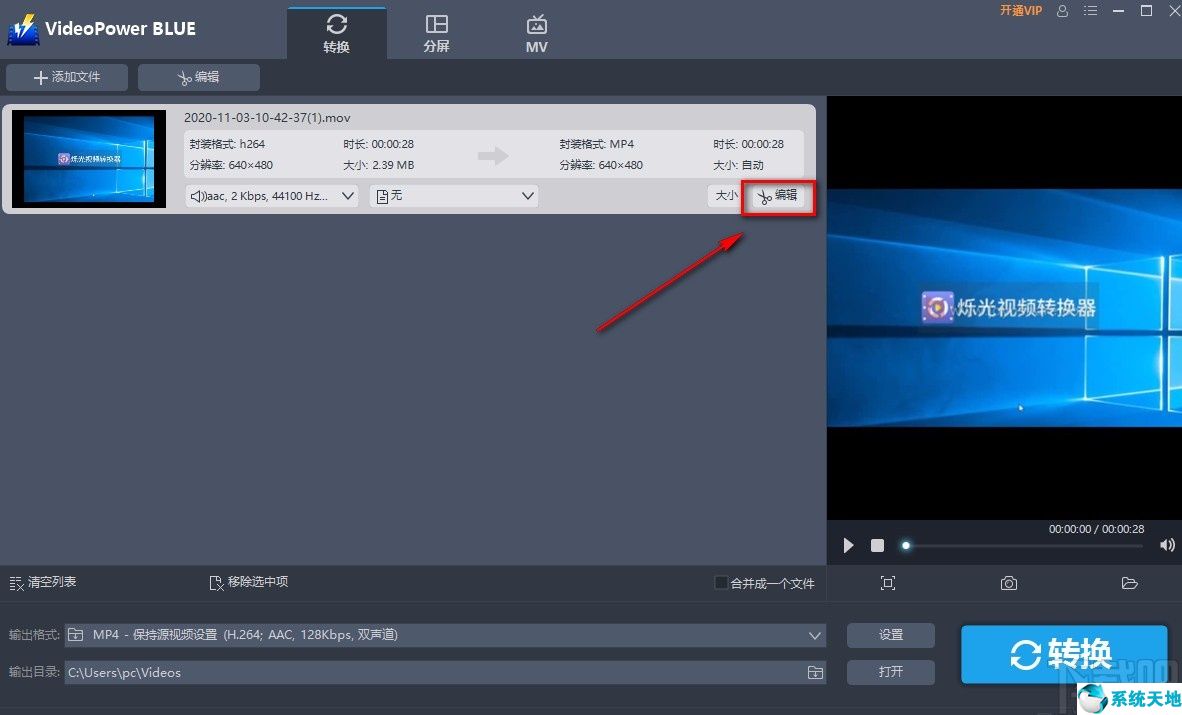Toggle the hamburger menu icon top right
The width and height of the screenshot is (1182, 715).
(x=1091, y=11)
